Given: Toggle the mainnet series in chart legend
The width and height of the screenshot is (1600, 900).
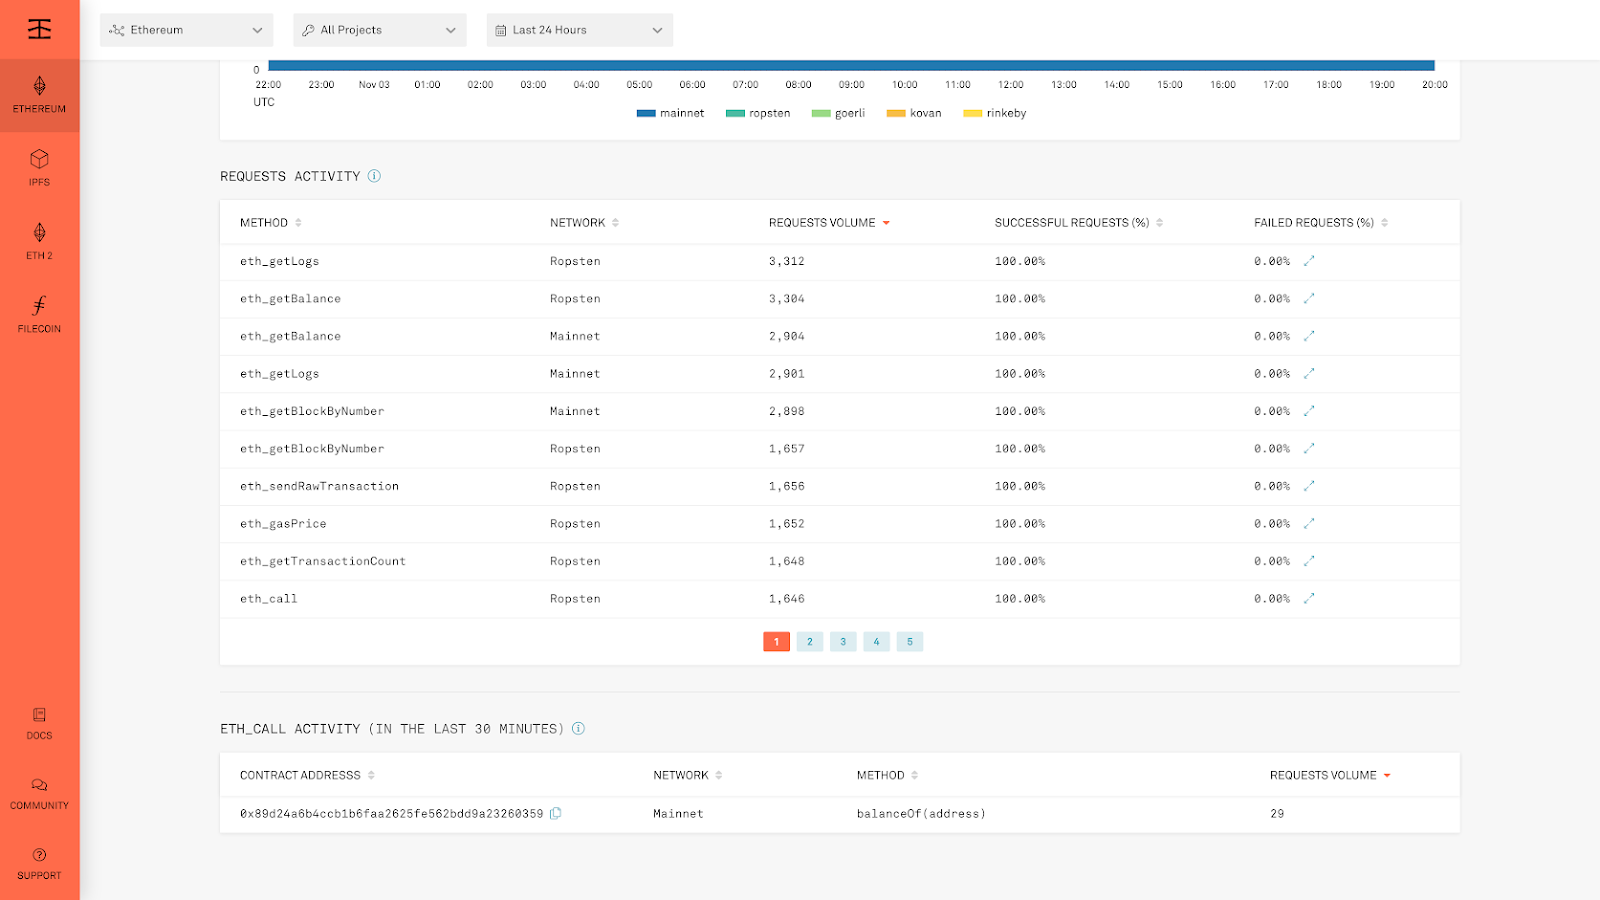Looking at the screenshot, I should tap(670, 113).
